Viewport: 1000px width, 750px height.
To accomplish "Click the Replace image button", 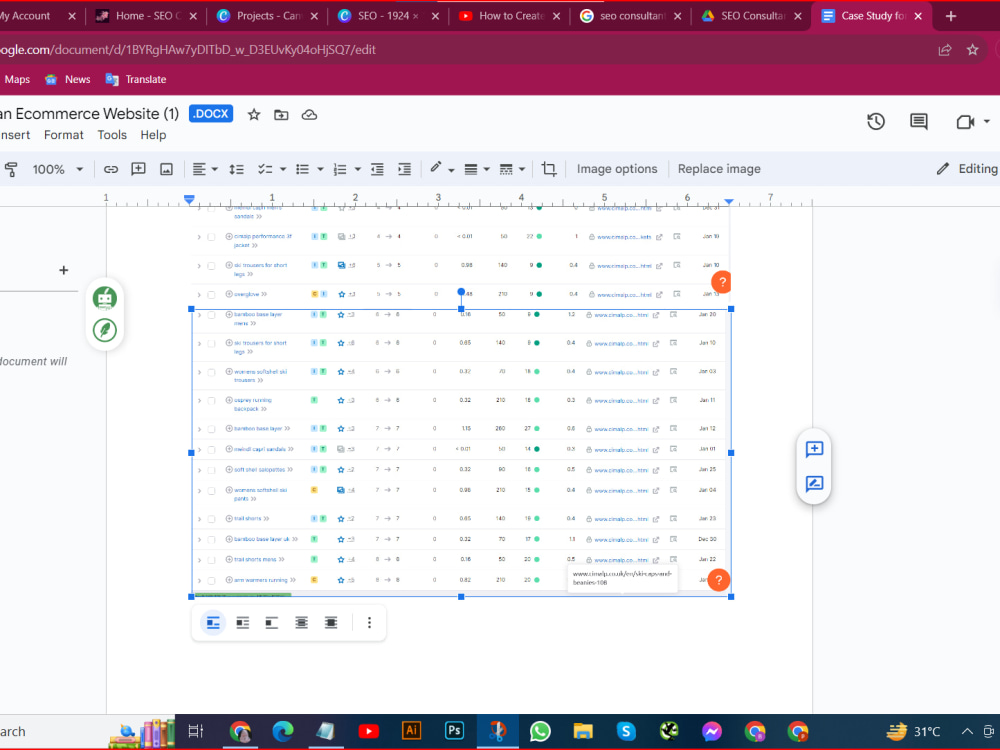I will click(719, 169).
